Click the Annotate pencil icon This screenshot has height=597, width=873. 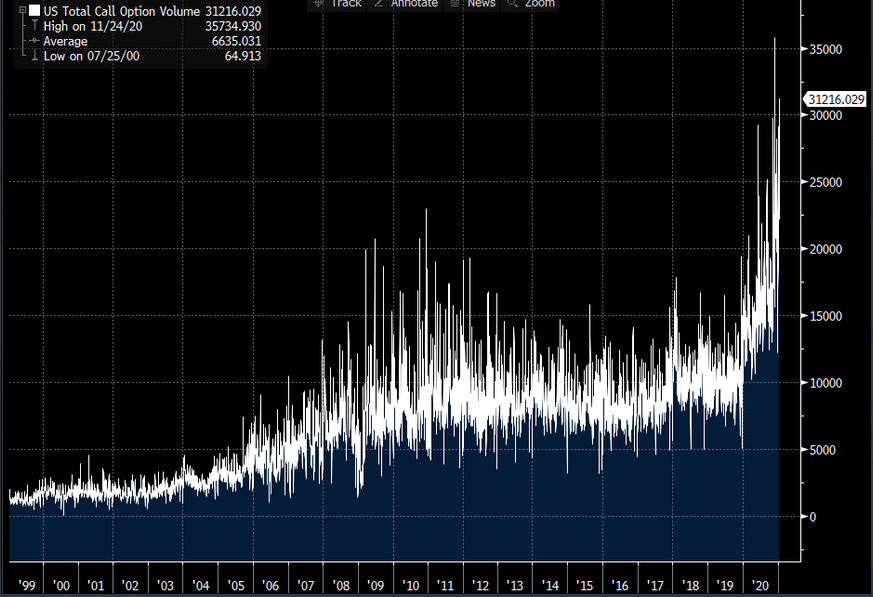click(379, 3)
